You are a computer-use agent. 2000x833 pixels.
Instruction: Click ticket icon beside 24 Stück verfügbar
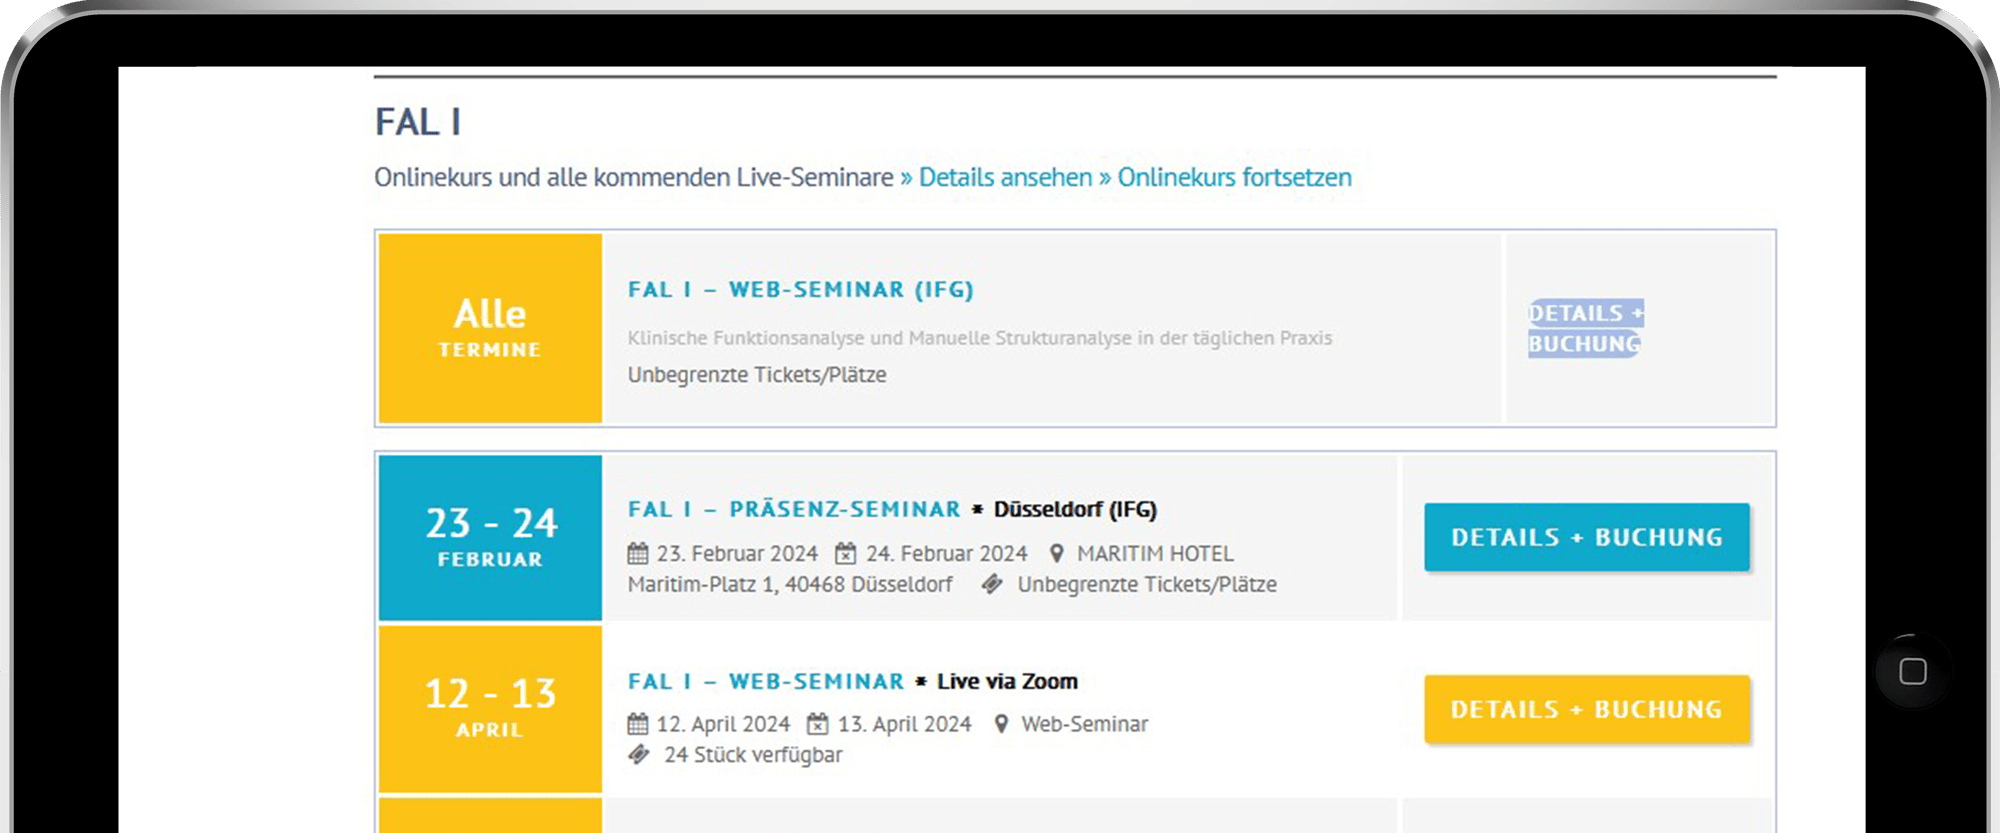click(639, 755)
